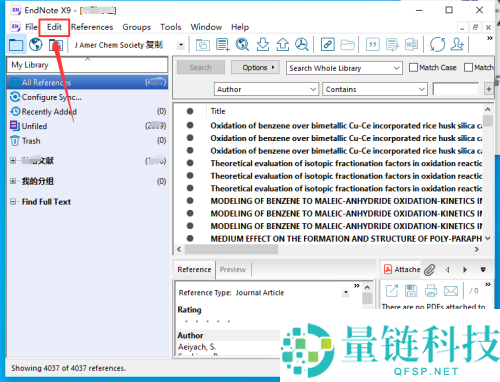Enable the Match Words checkbox
The width and height of the screenshot is (500, 382).
tap(468, 68)
